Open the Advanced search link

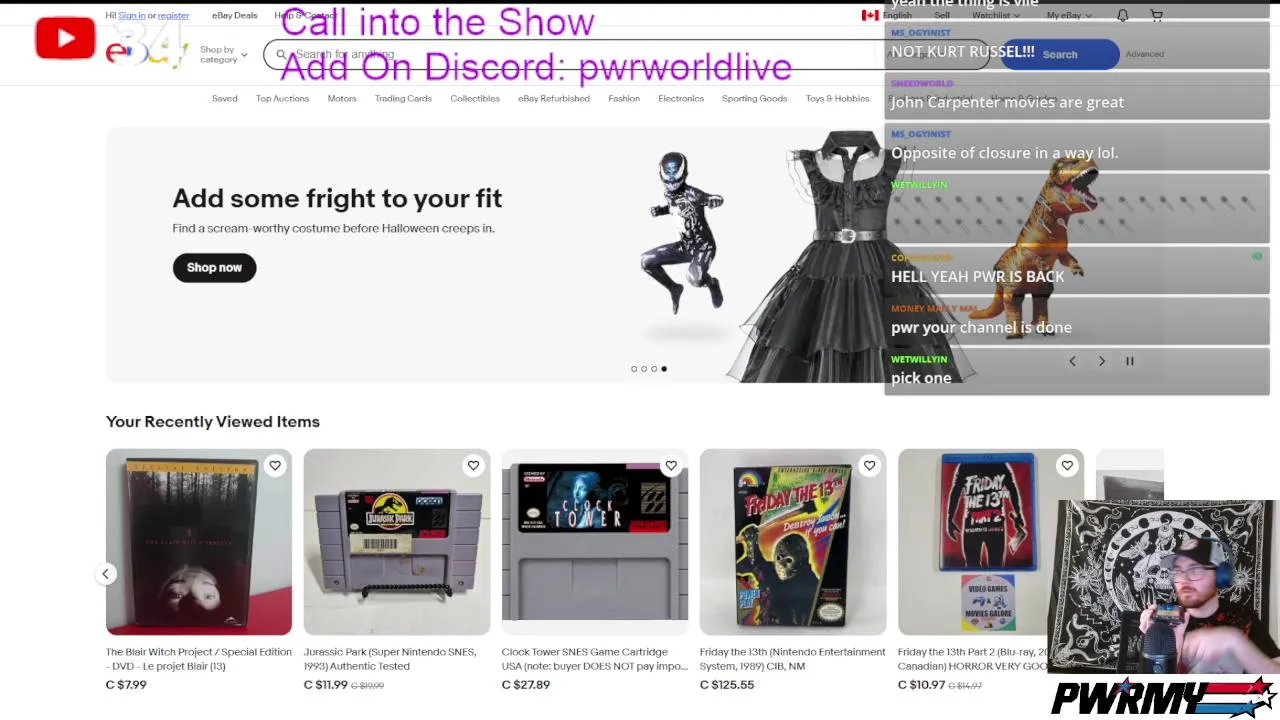(1144, 54)
